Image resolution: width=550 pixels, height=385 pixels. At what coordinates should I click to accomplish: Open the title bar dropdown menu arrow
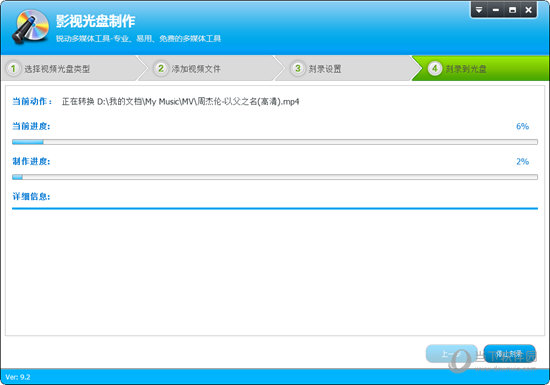point(479,10)
